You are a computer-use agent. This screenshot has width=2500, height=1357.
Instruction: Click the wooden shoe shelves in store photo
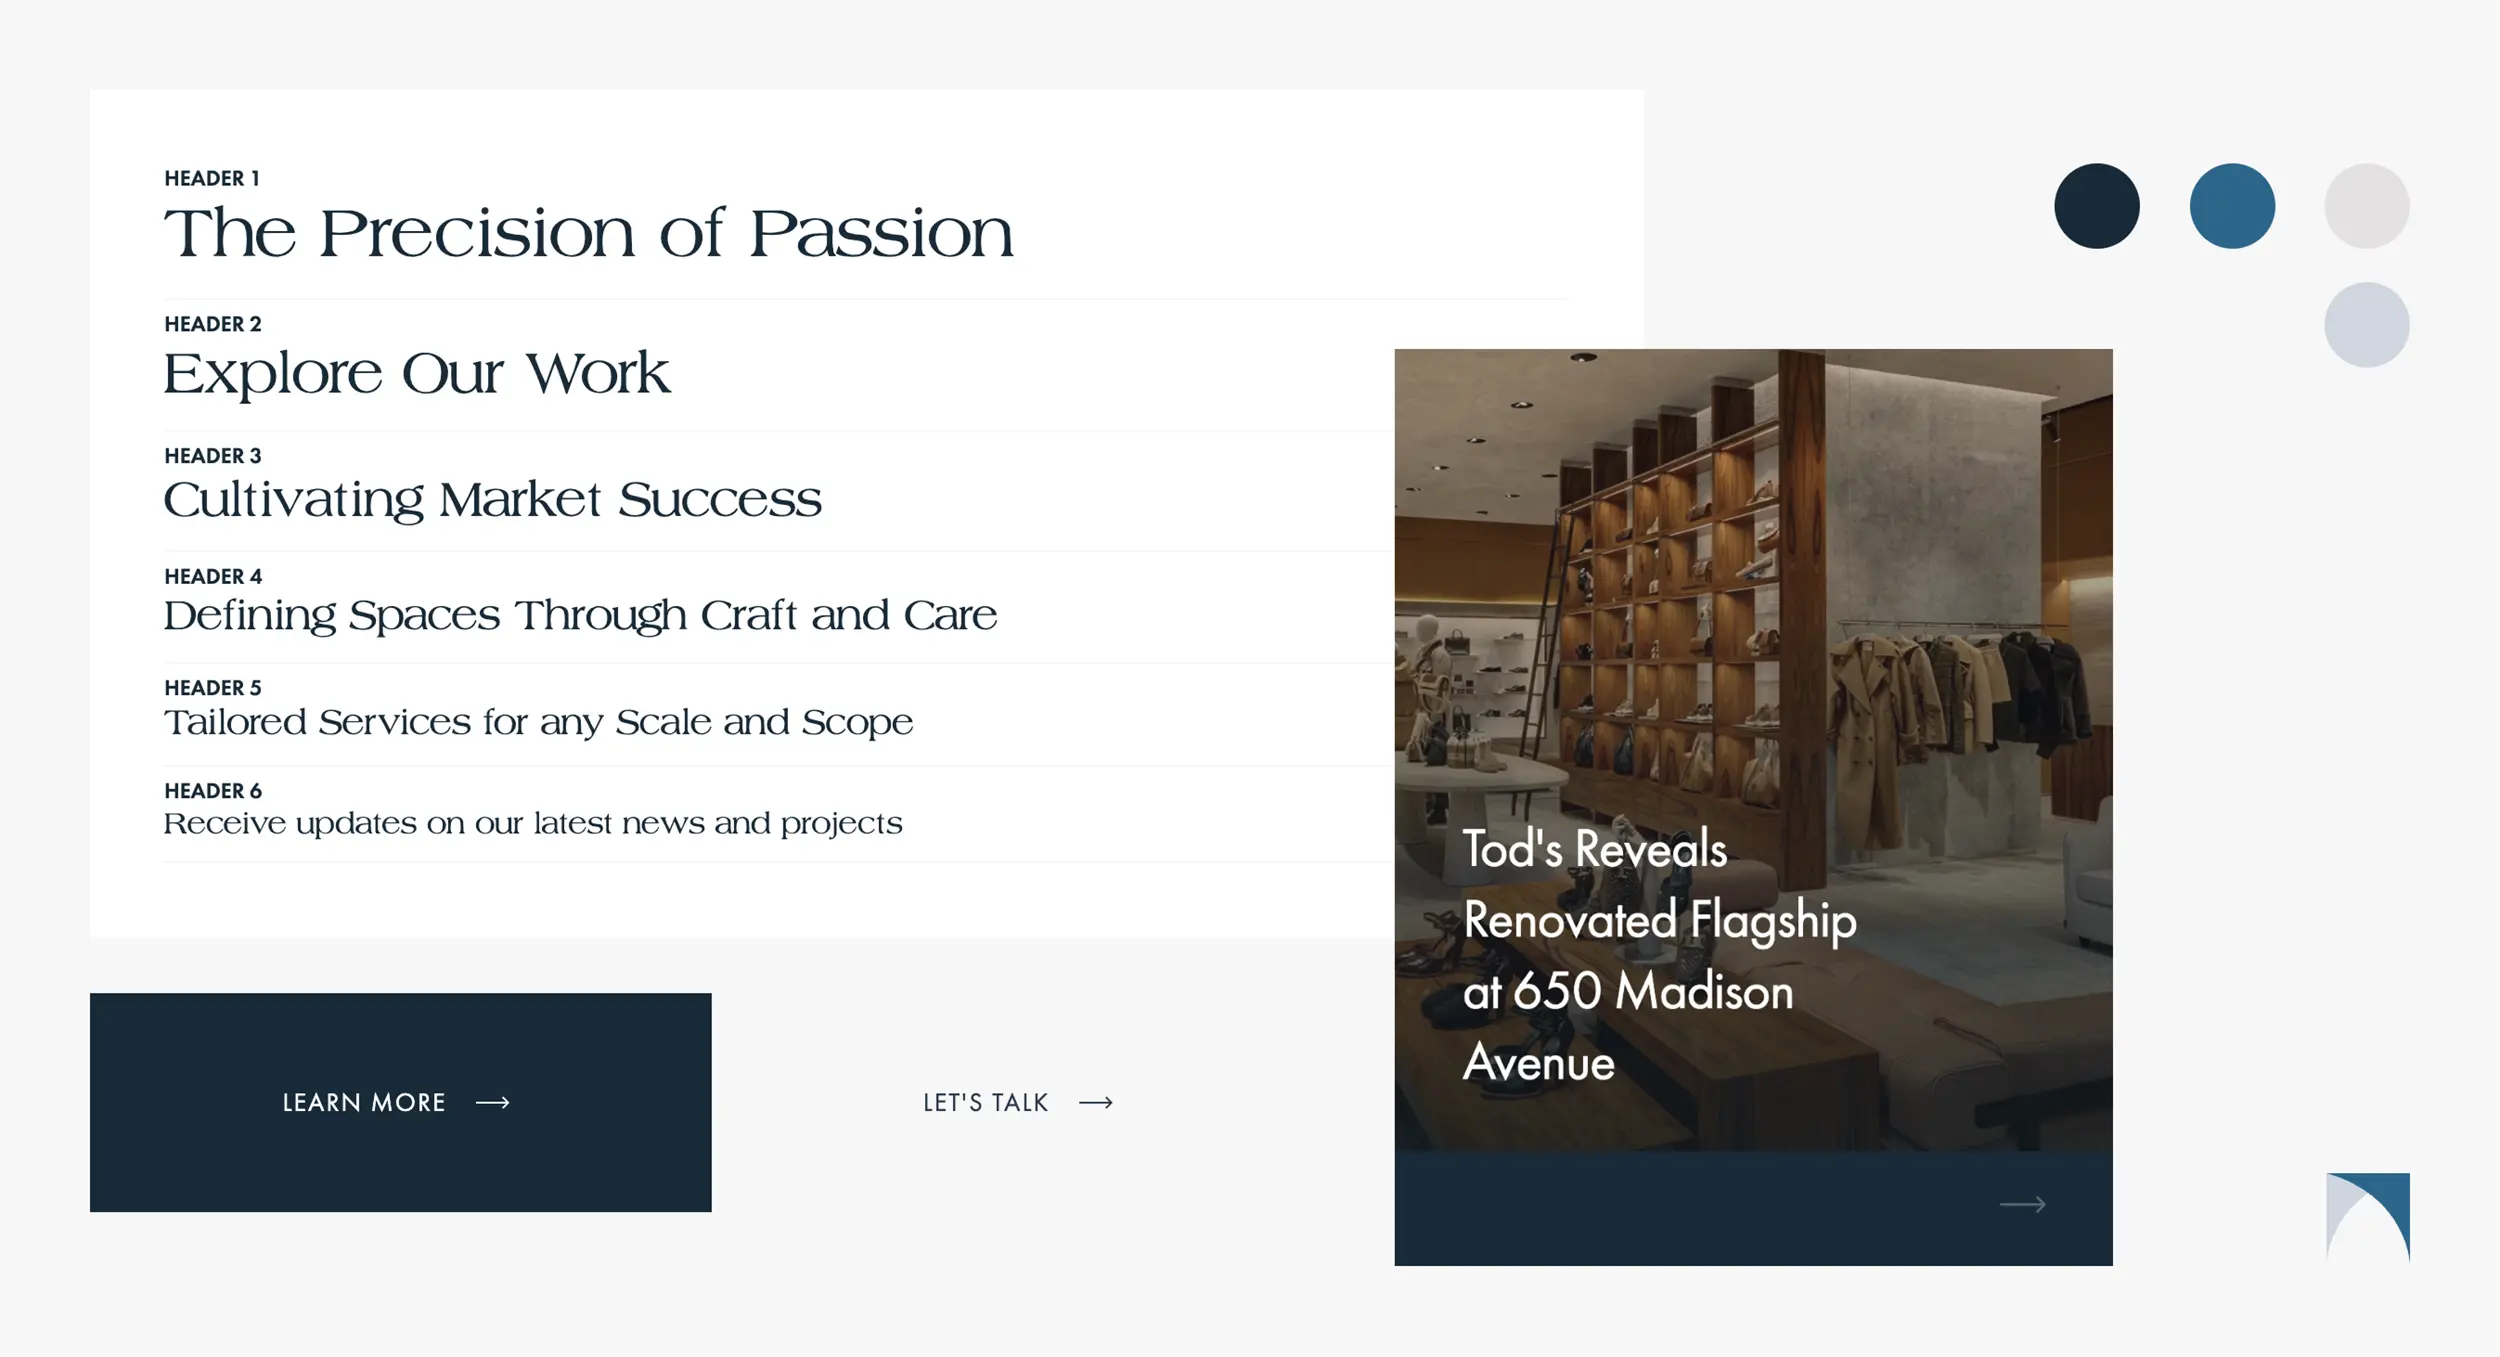tap(1680, 600)
